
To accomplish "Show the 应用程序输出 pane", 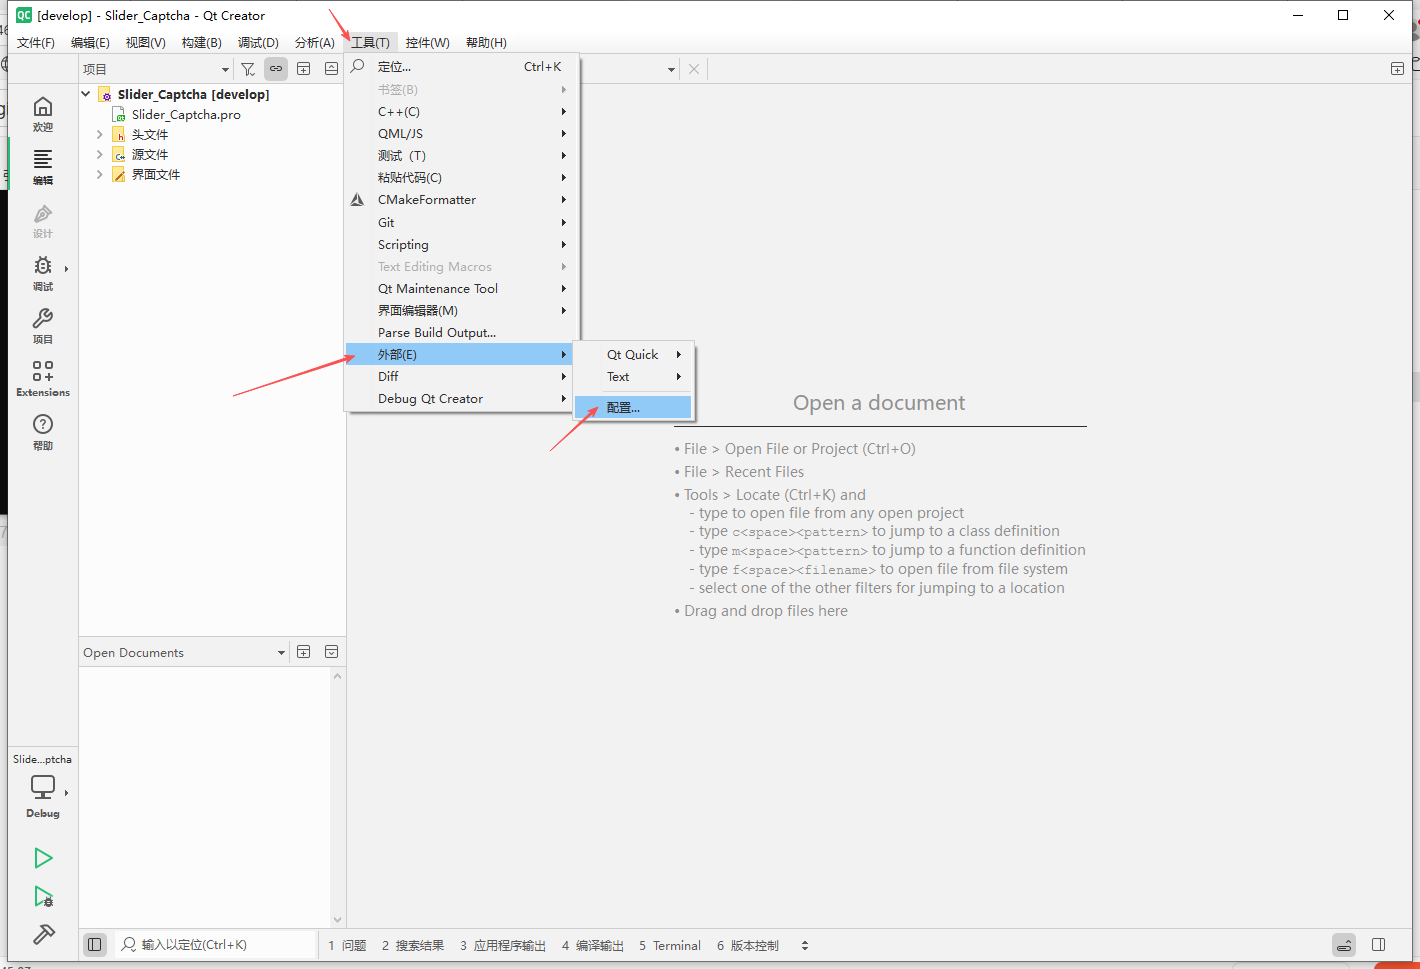I will click(503, 945).
